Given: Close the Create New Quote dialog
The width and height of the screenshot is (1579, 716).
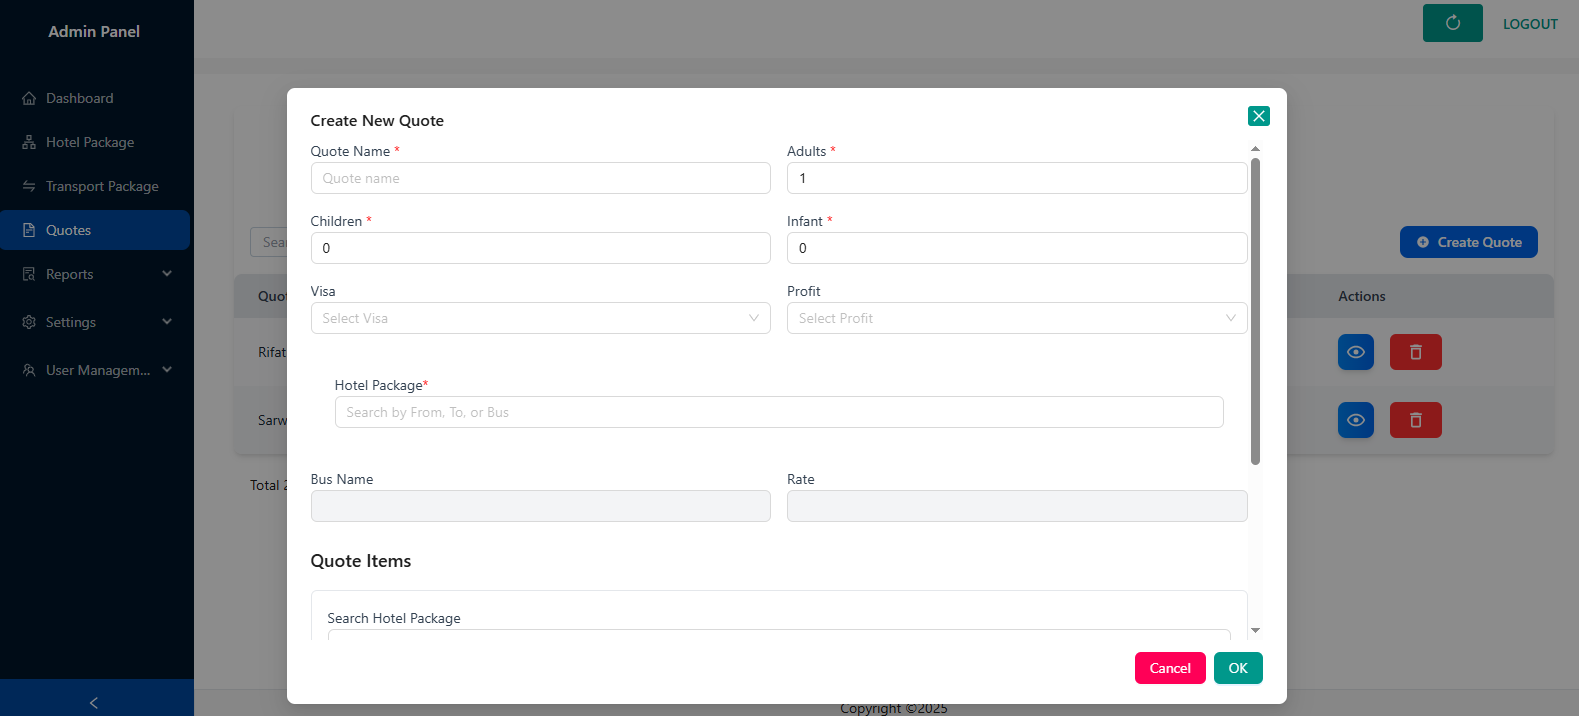Looking at the screenshot, I should (x=1258, y=116).
